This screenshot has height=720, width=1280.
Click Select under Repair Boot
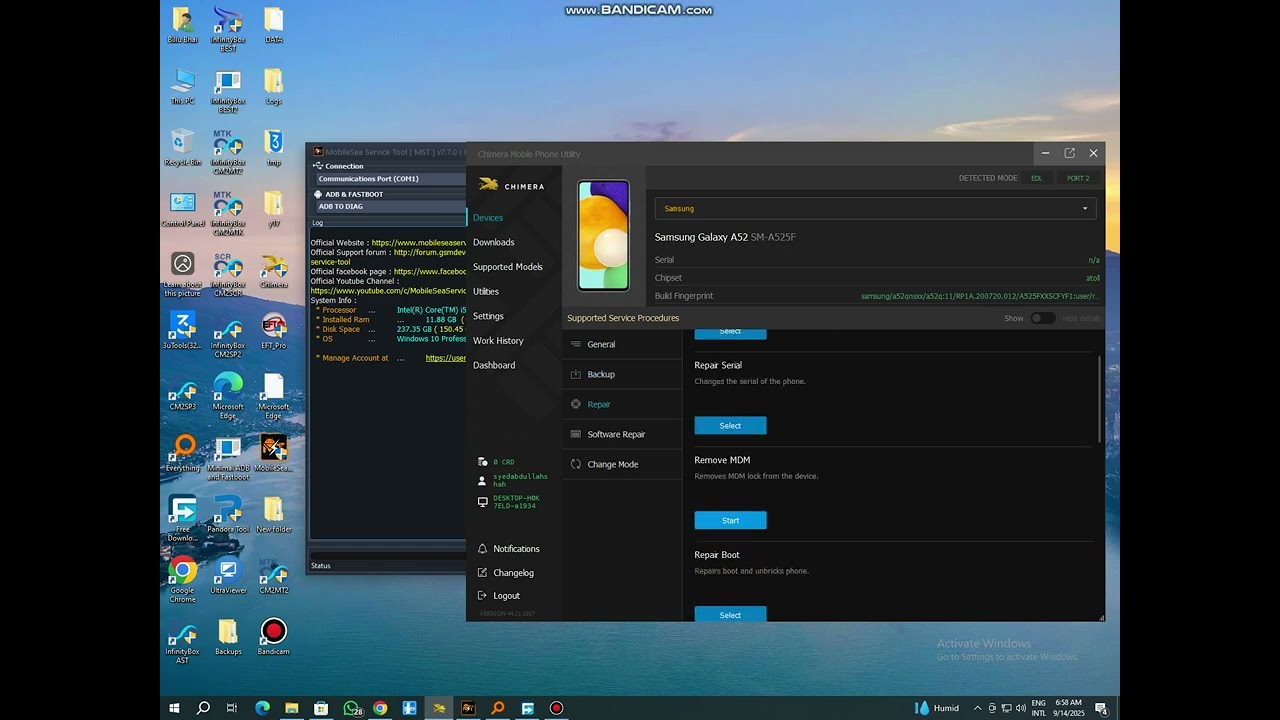[730, 614]
